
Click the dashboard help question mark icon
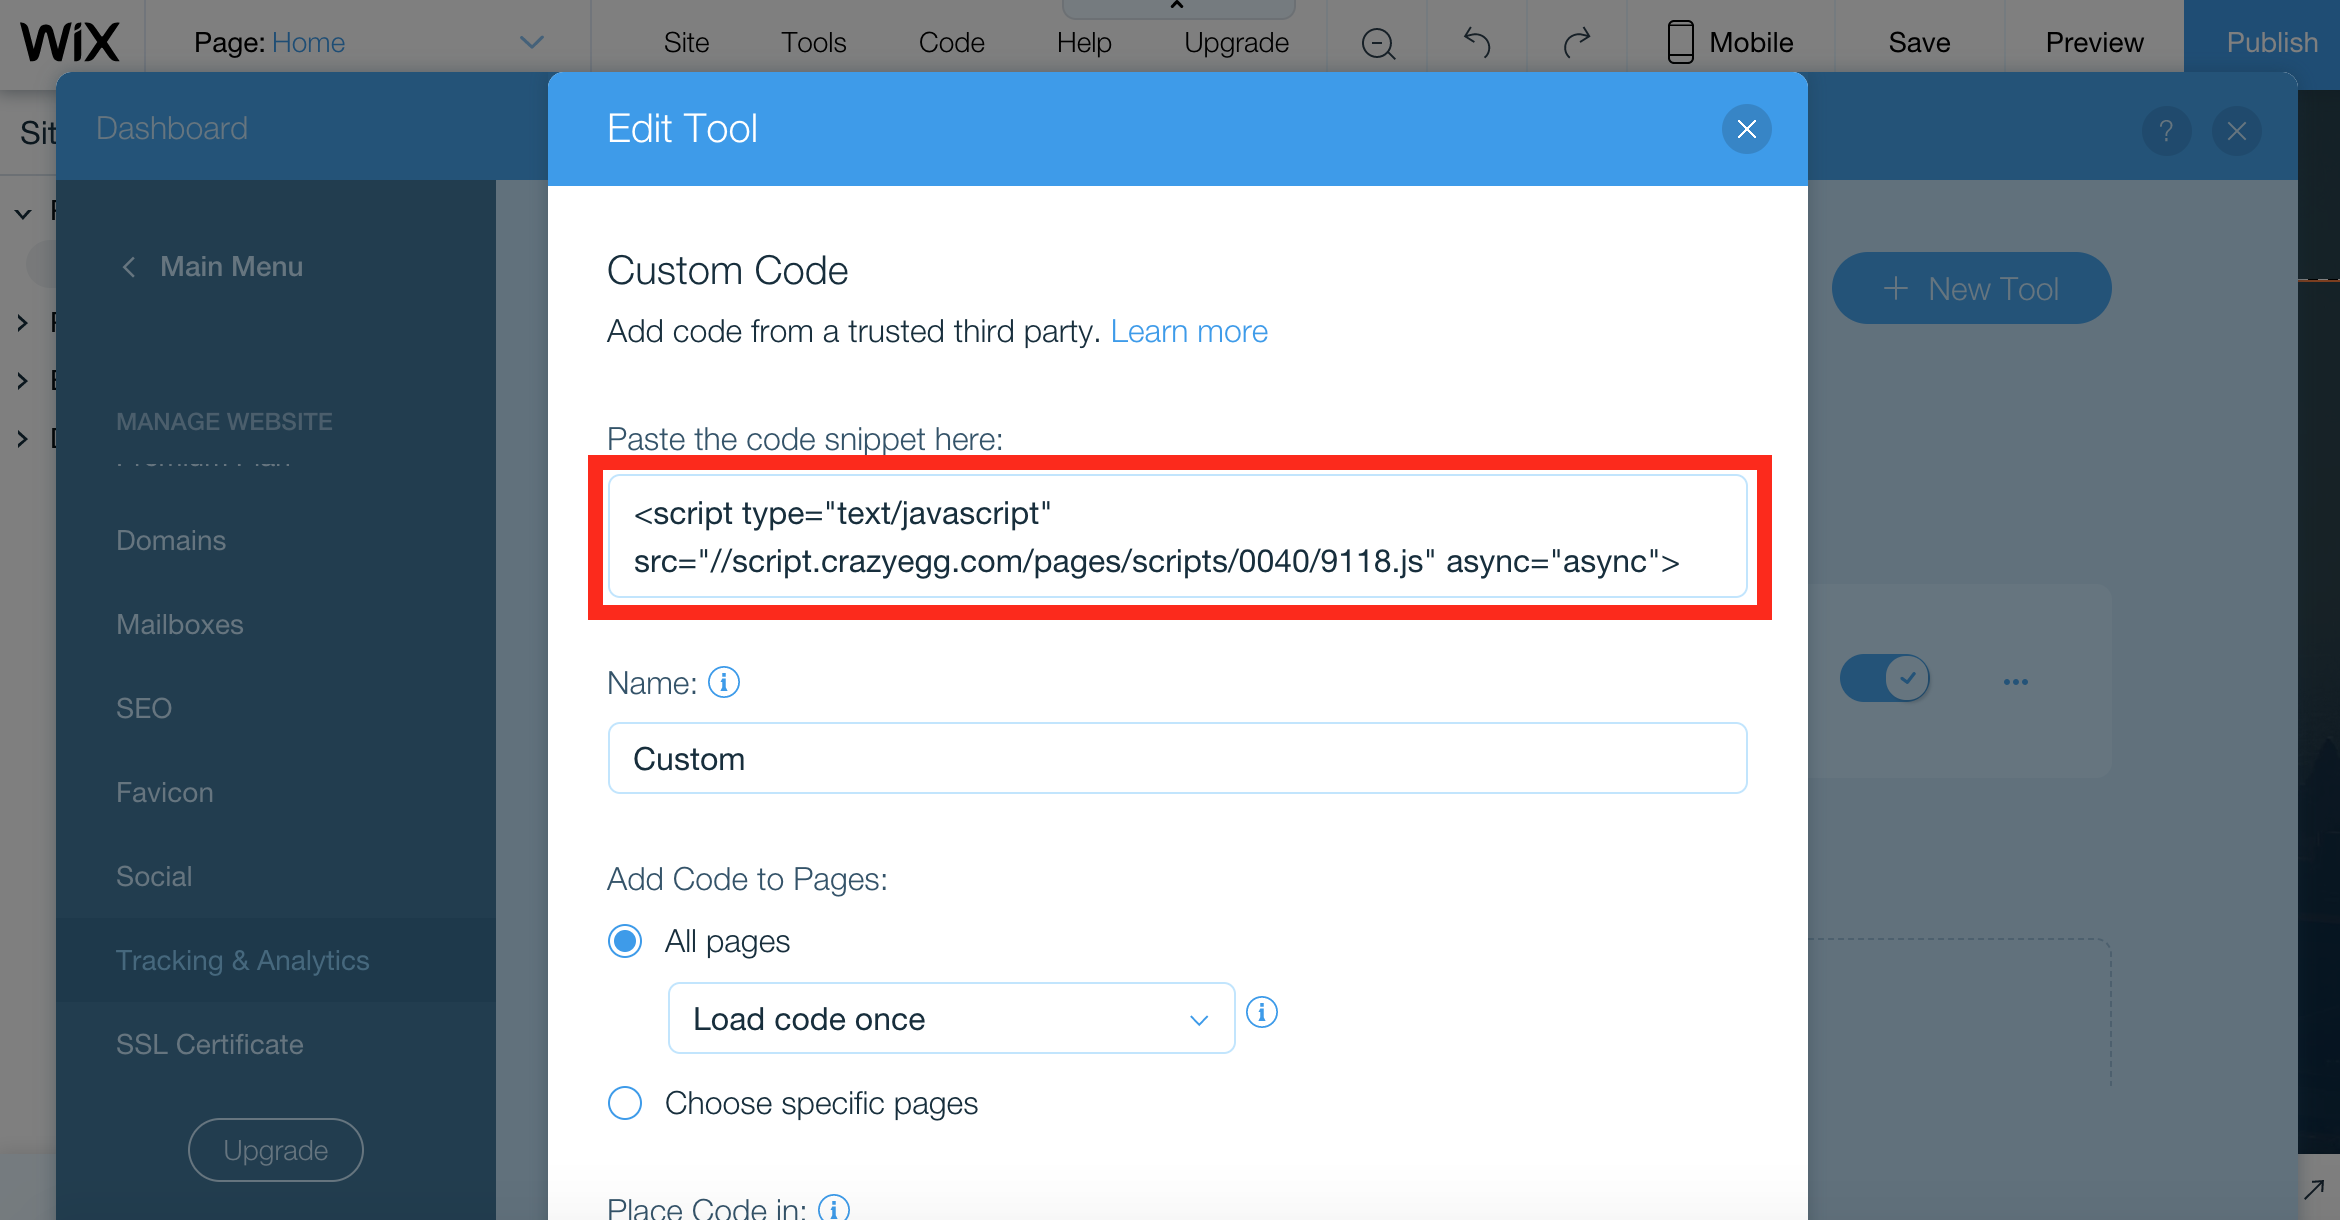tap(2166, 131)
